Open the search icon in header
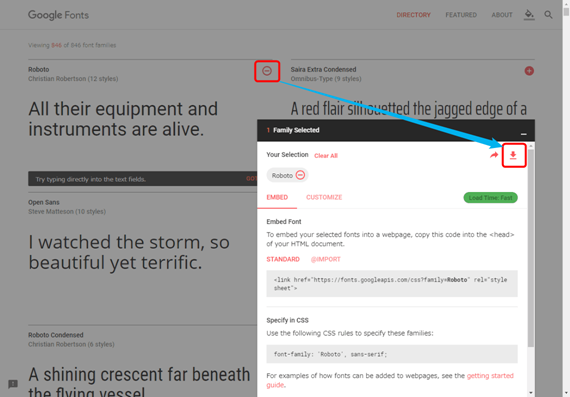Viewport: 570px width, 397px height. [548, 15]
